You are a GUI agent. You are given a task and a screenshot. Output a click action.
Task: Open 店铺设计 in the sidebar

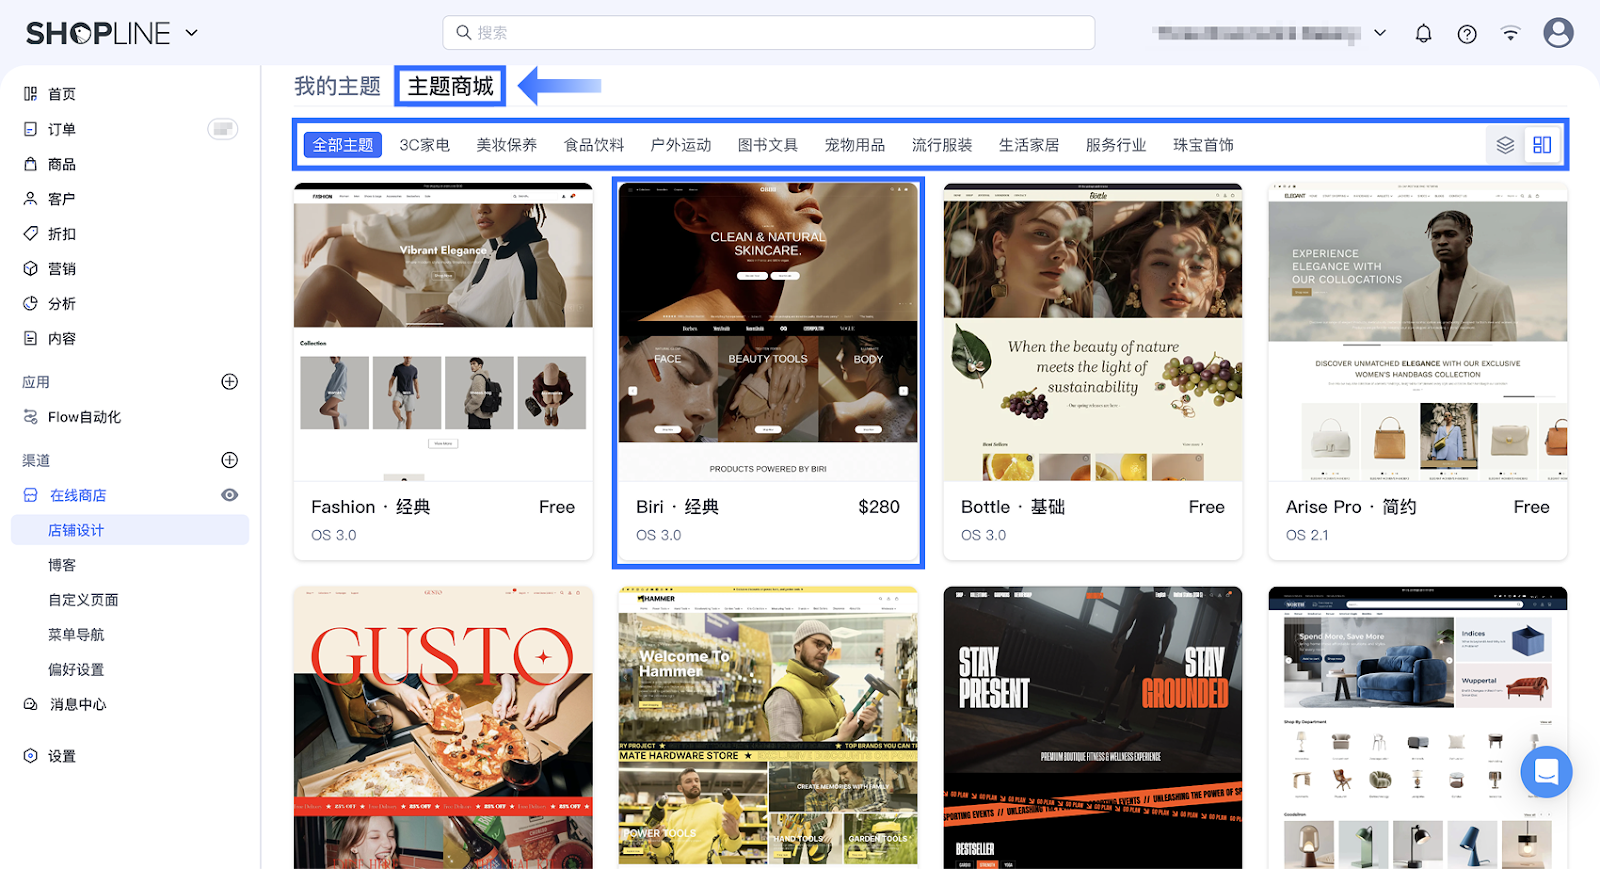tap(130, 530)
